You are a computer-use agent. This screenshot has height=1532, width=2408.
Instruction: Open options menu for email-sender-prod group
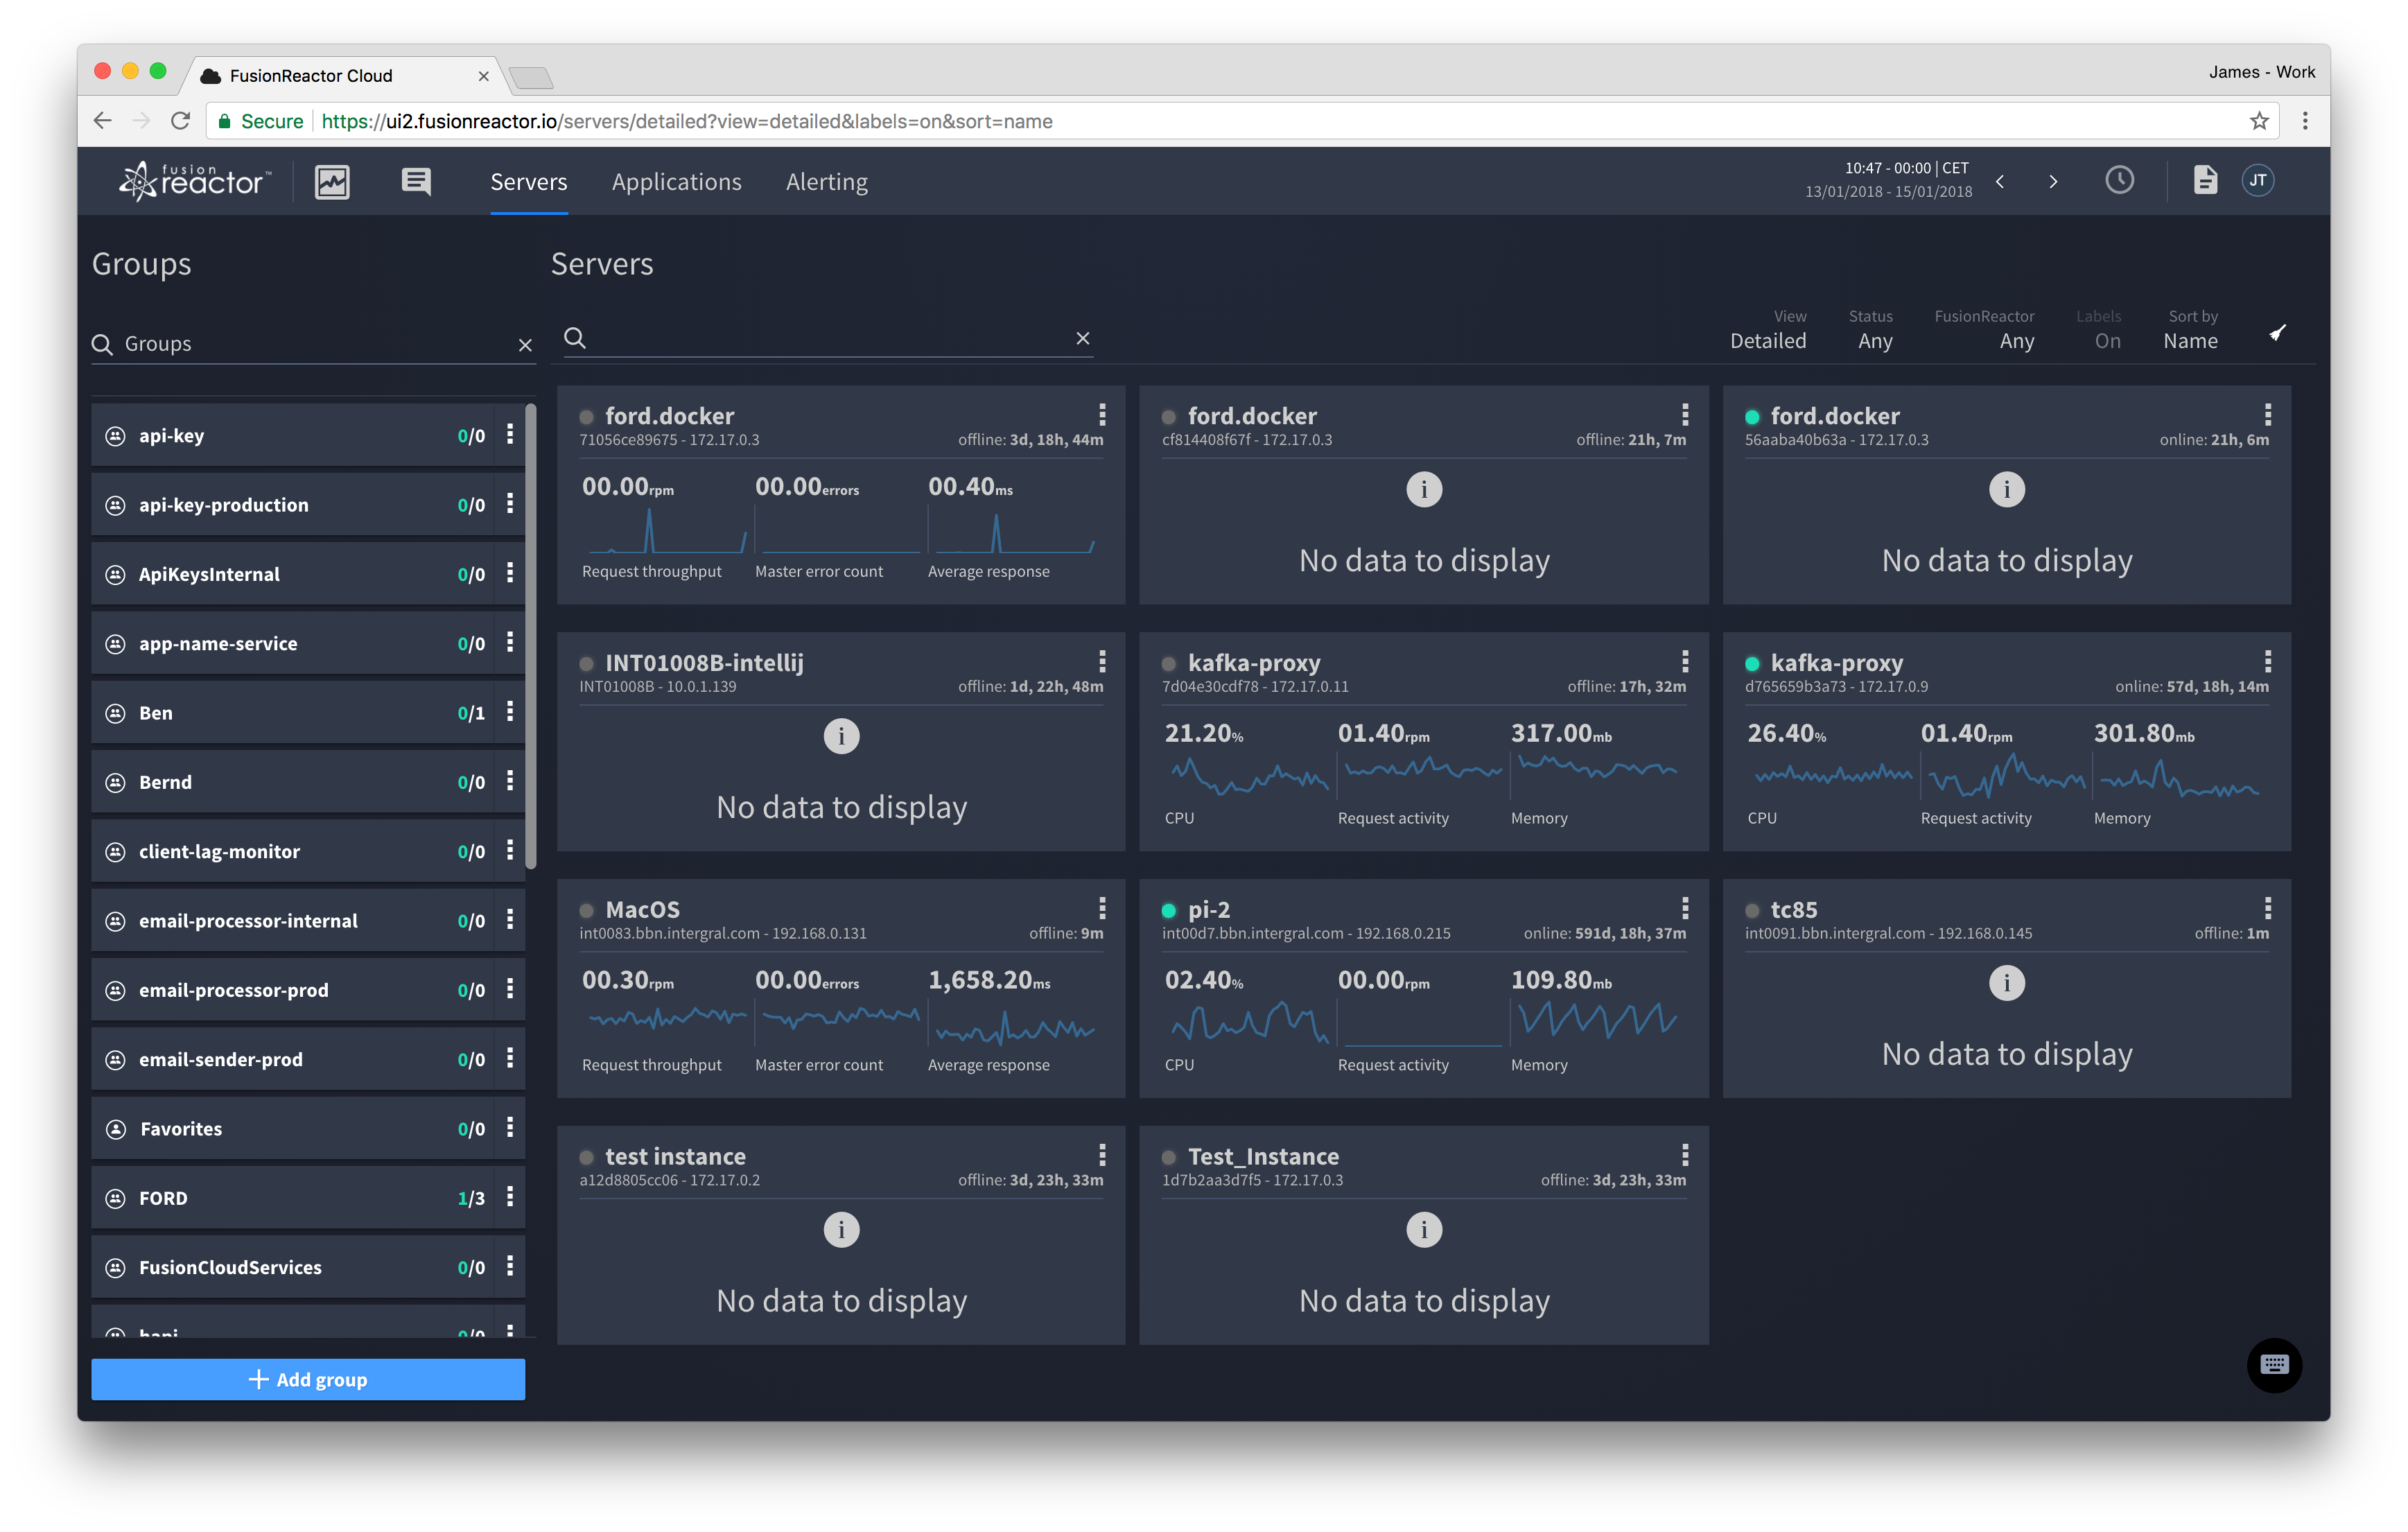tap(510, 1058)
